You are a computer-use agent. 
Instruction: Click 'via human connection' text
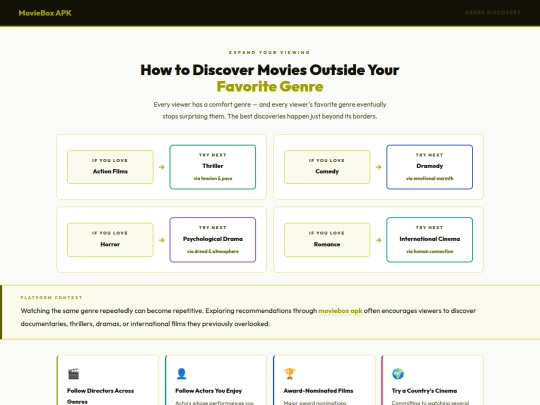pyautogui.click(x=429, y=251)
